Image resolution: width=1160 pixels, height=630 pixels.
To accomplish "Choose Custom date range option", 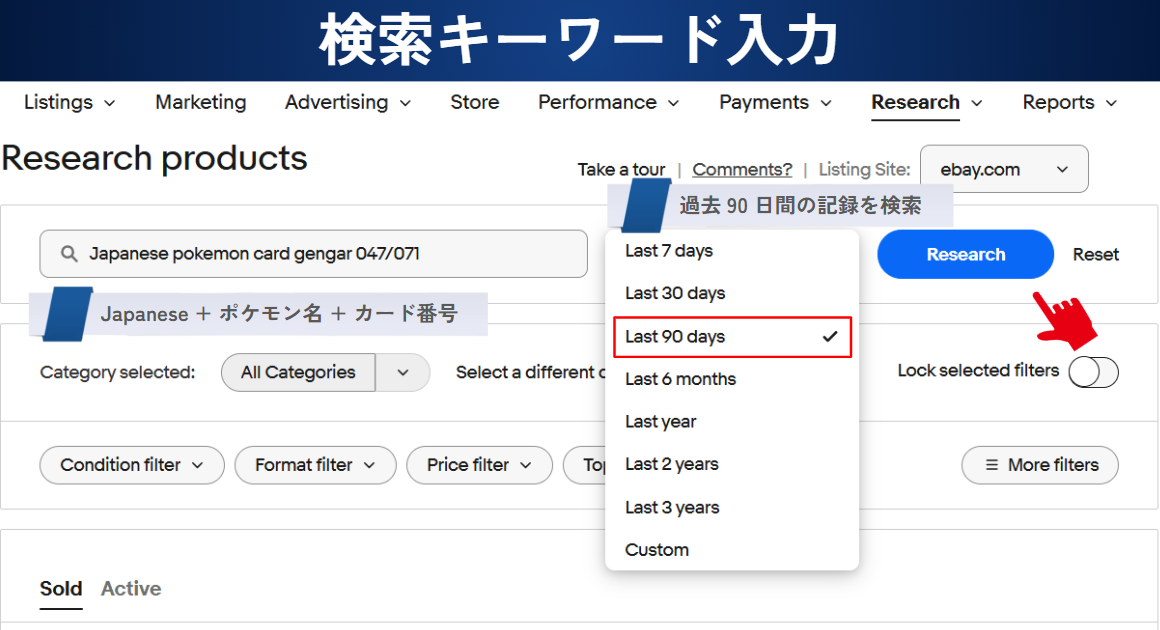I will click(x=657, y=550).
